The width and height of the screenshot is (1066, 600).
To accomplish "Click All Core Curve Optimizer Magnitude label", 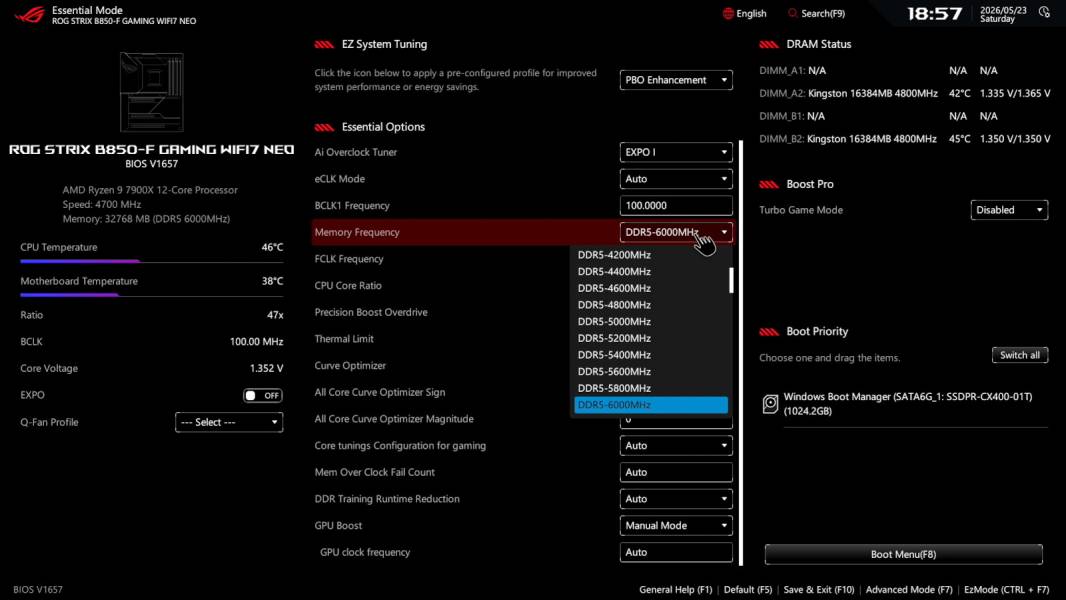I will (x=394, y=419).
